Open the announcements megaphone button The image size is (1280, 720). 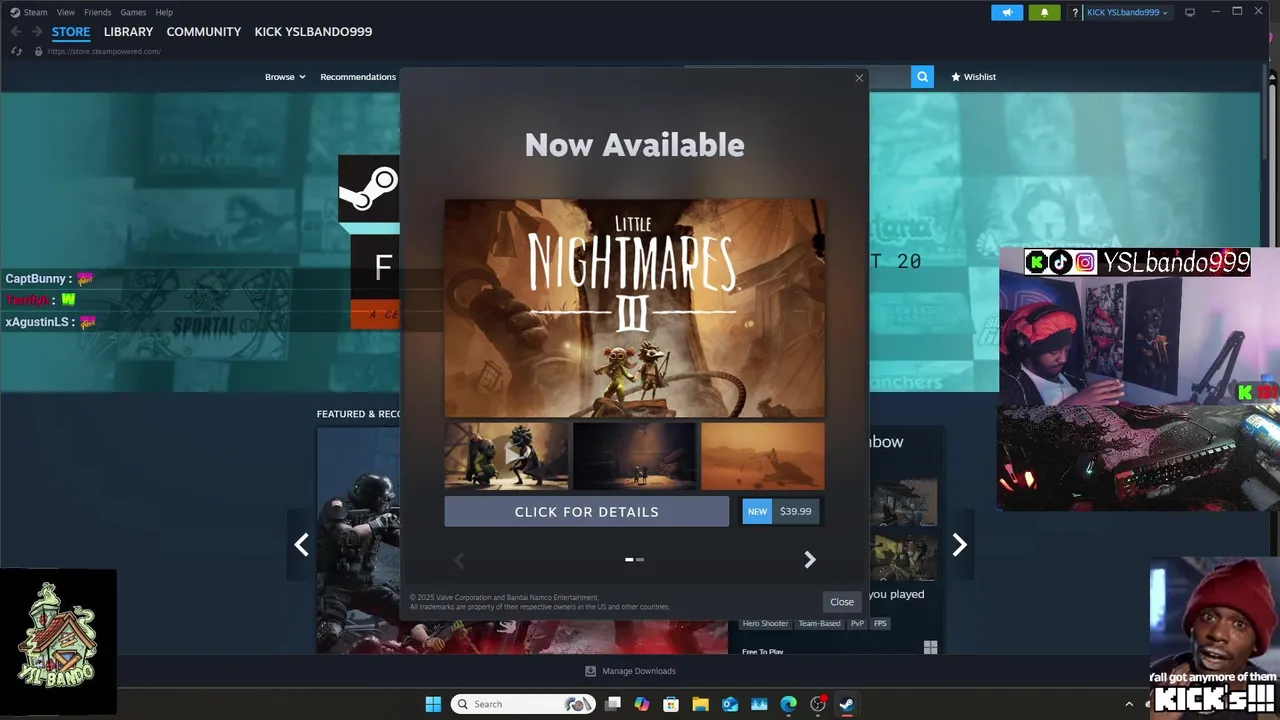pos(1007,12)
